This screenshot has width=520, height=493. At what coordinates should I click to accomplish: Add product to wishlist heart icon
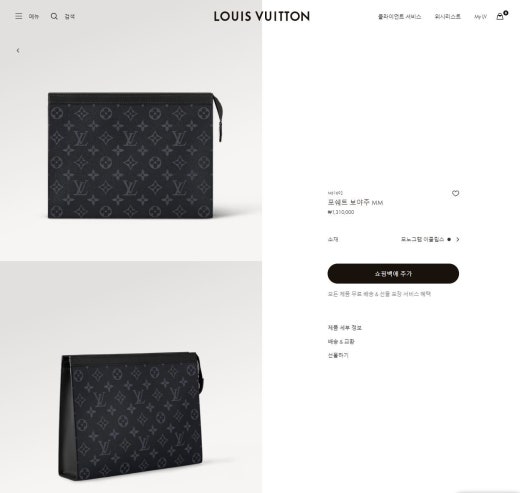pyautogui.click(x=455, y=193)
